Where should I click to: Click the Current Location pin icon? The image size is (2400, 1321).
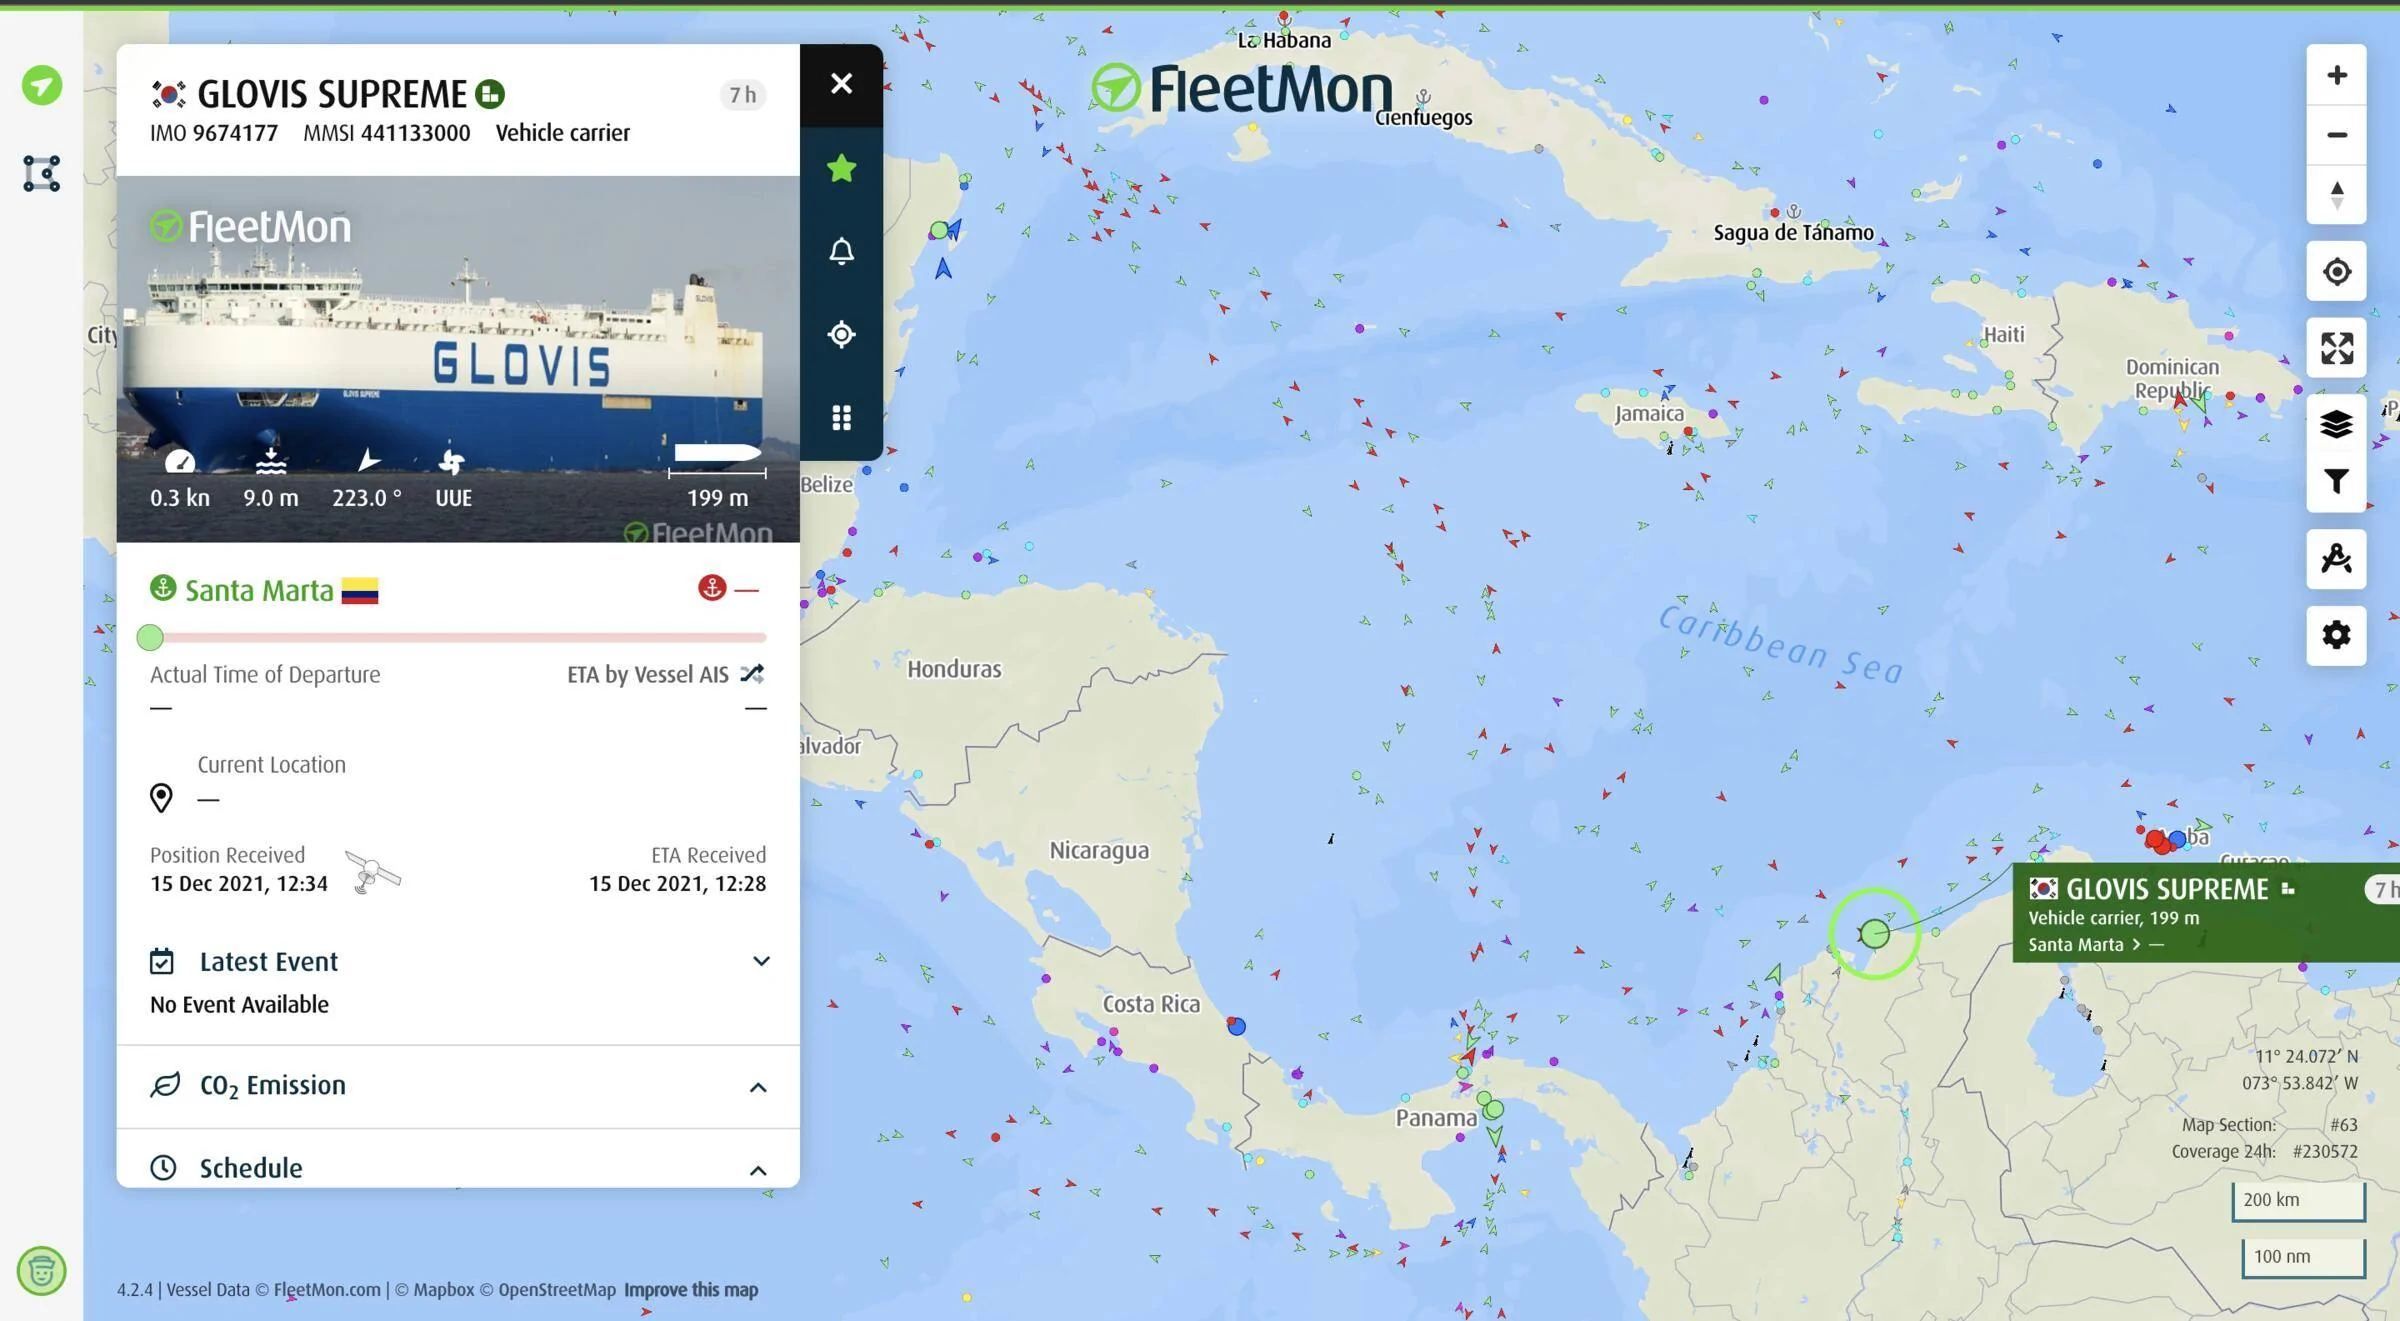click(x=161, y=797)
